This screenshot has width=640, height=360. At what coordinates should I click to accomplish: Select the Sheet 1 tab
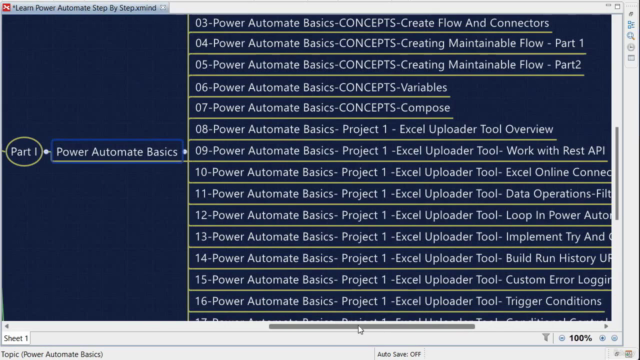point(16,338)
